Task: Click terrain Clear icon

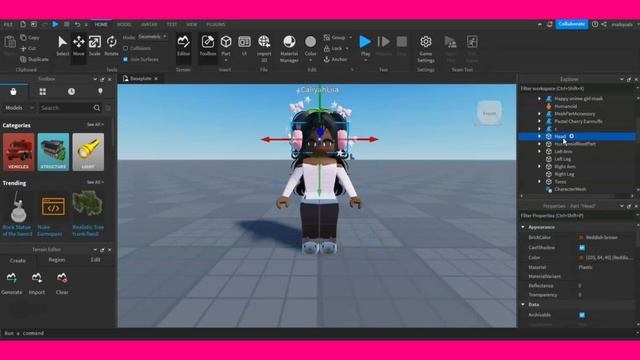Action: point(62,278)
